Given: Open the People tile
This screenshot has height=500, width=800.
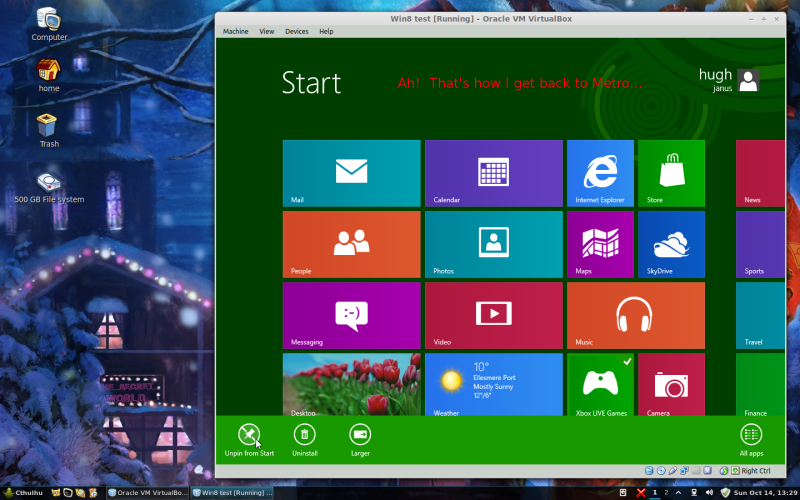Looking at the screenshot, I should point(352,244).
